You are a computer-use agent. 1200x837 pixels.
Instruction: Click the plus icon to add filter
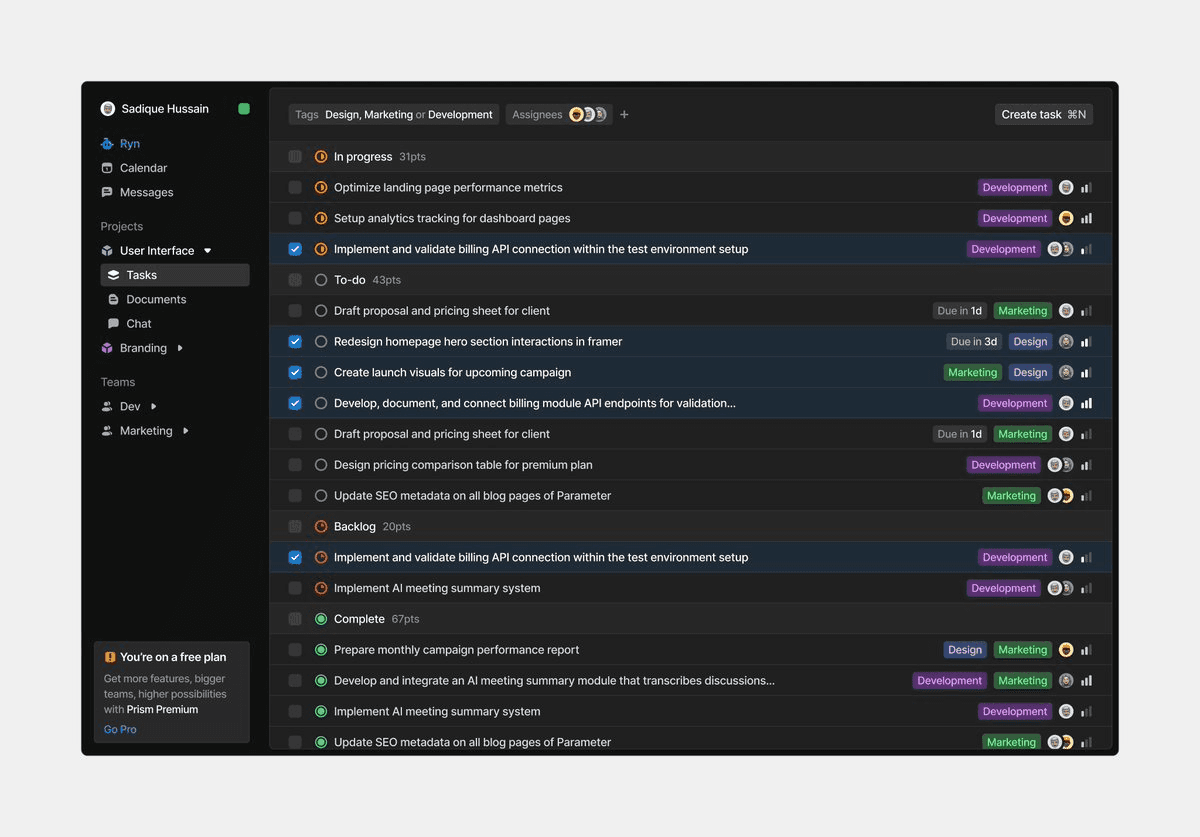(x=624, y=115)
